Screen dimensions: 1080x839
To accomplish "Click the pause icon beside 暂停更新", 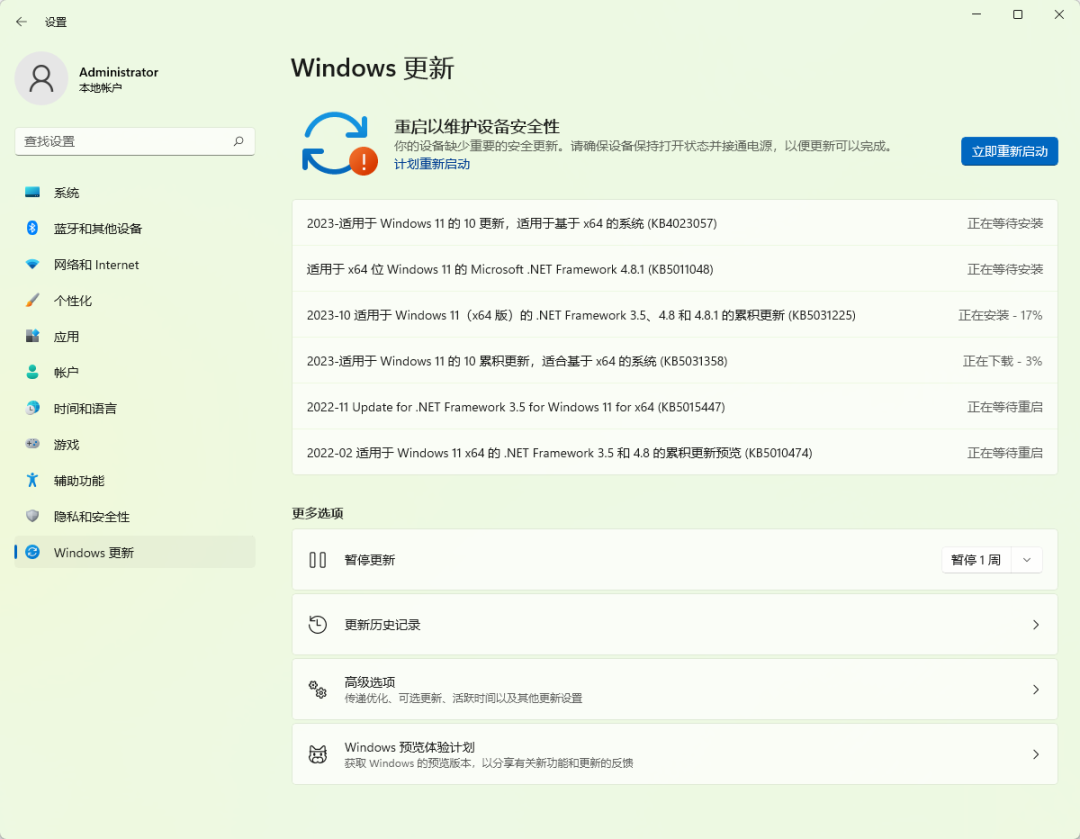I will [318, 560].
